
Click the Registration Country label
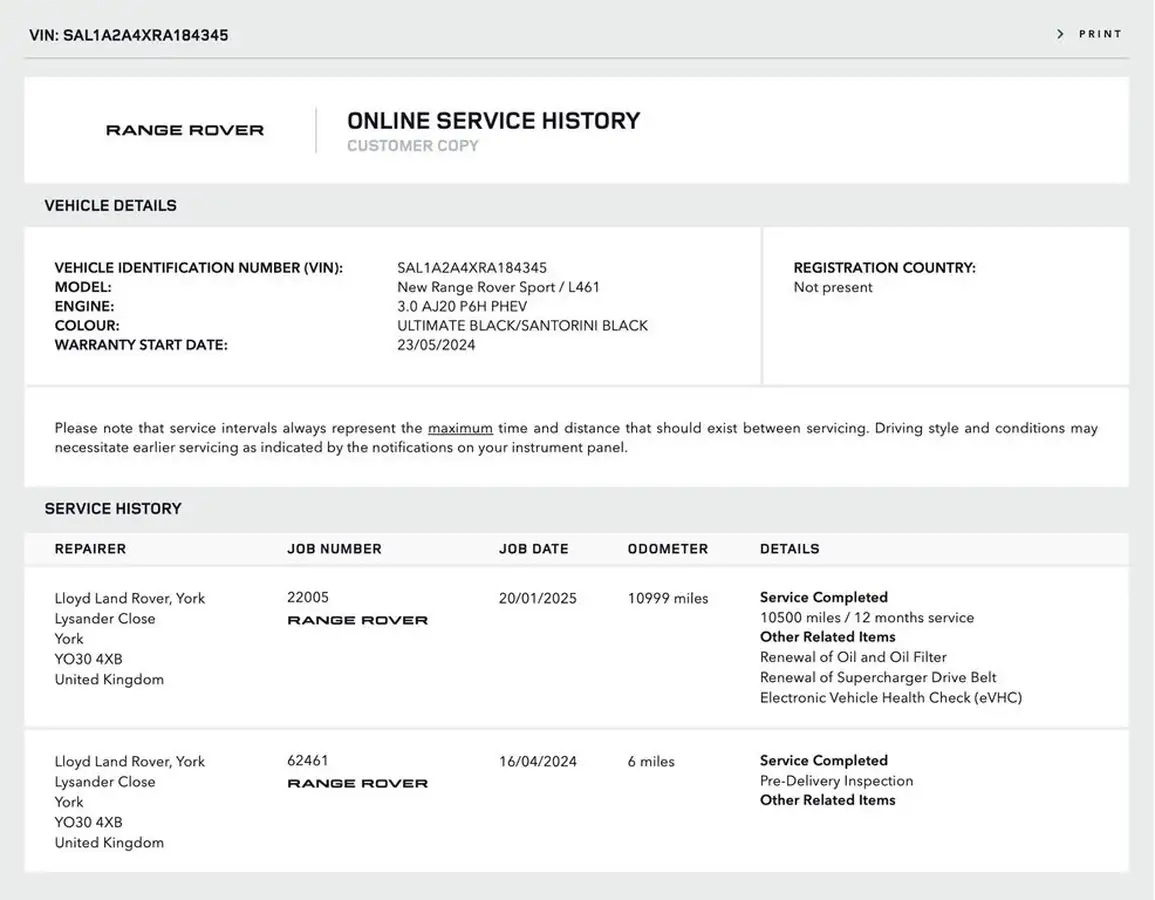[x=885, y=268]
